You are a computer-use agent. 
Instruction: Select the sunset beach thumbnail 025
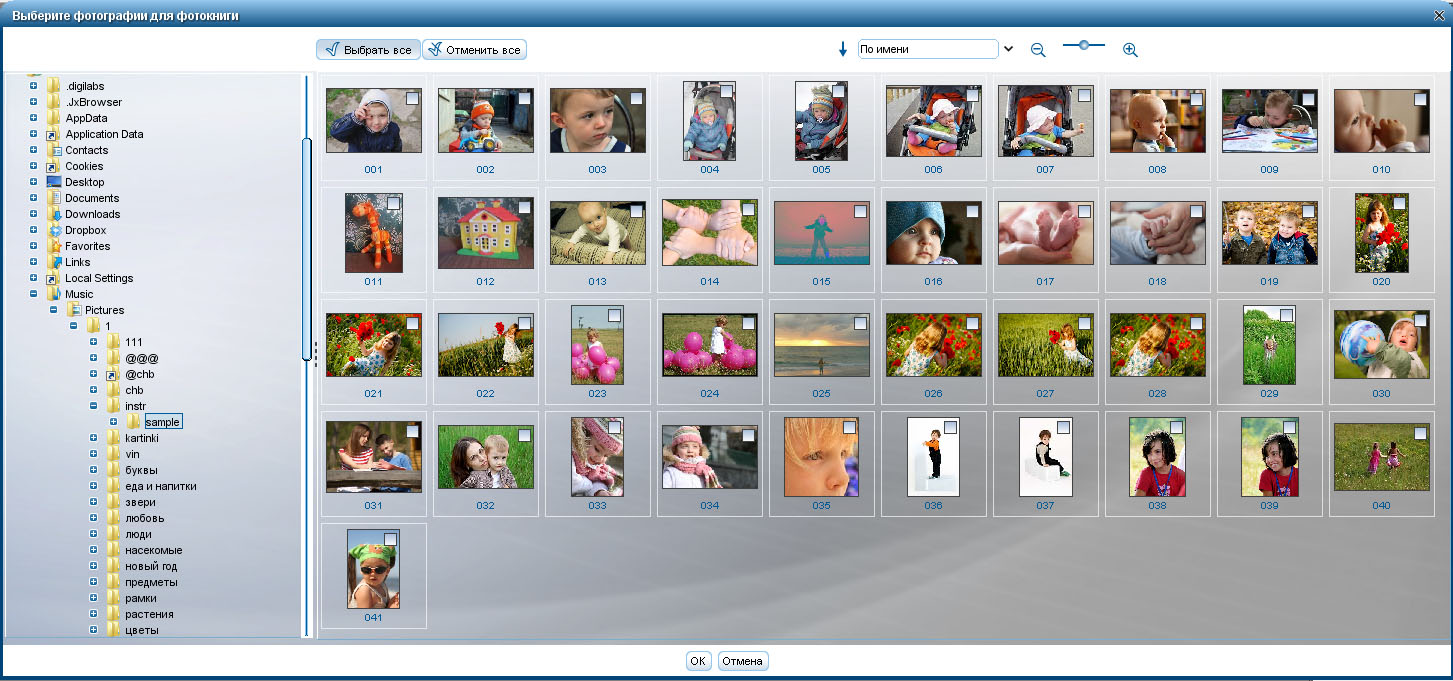point(821,345)
